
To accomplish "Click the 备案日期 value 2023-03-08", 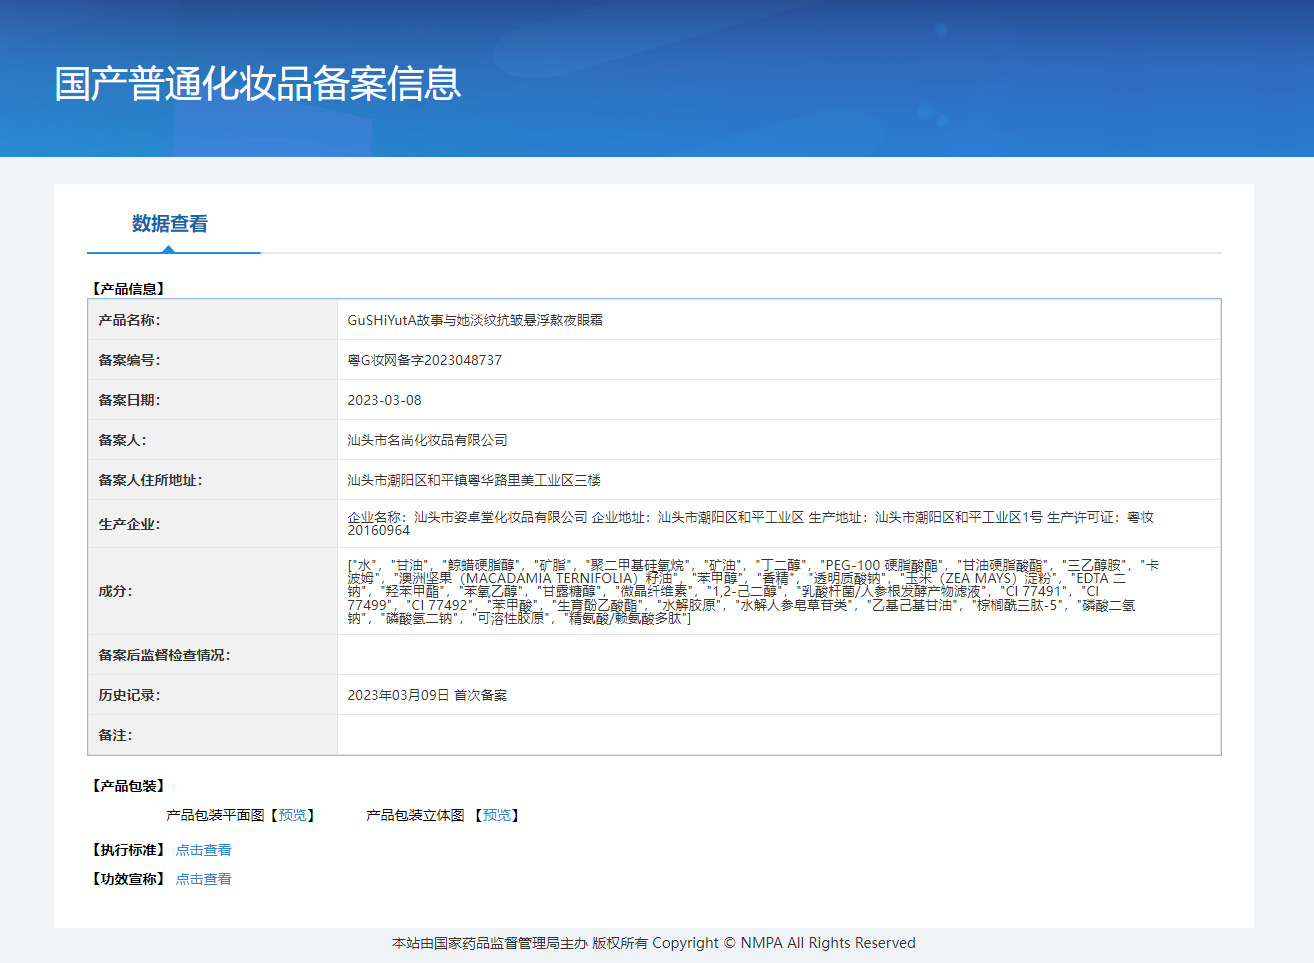I will [x=384, y=400].
